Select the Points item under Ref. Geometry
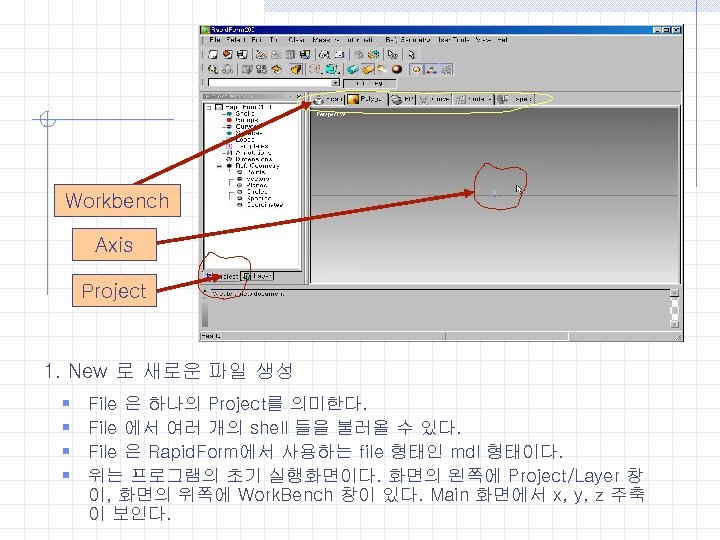720x540 pixels. click(256, 172)
